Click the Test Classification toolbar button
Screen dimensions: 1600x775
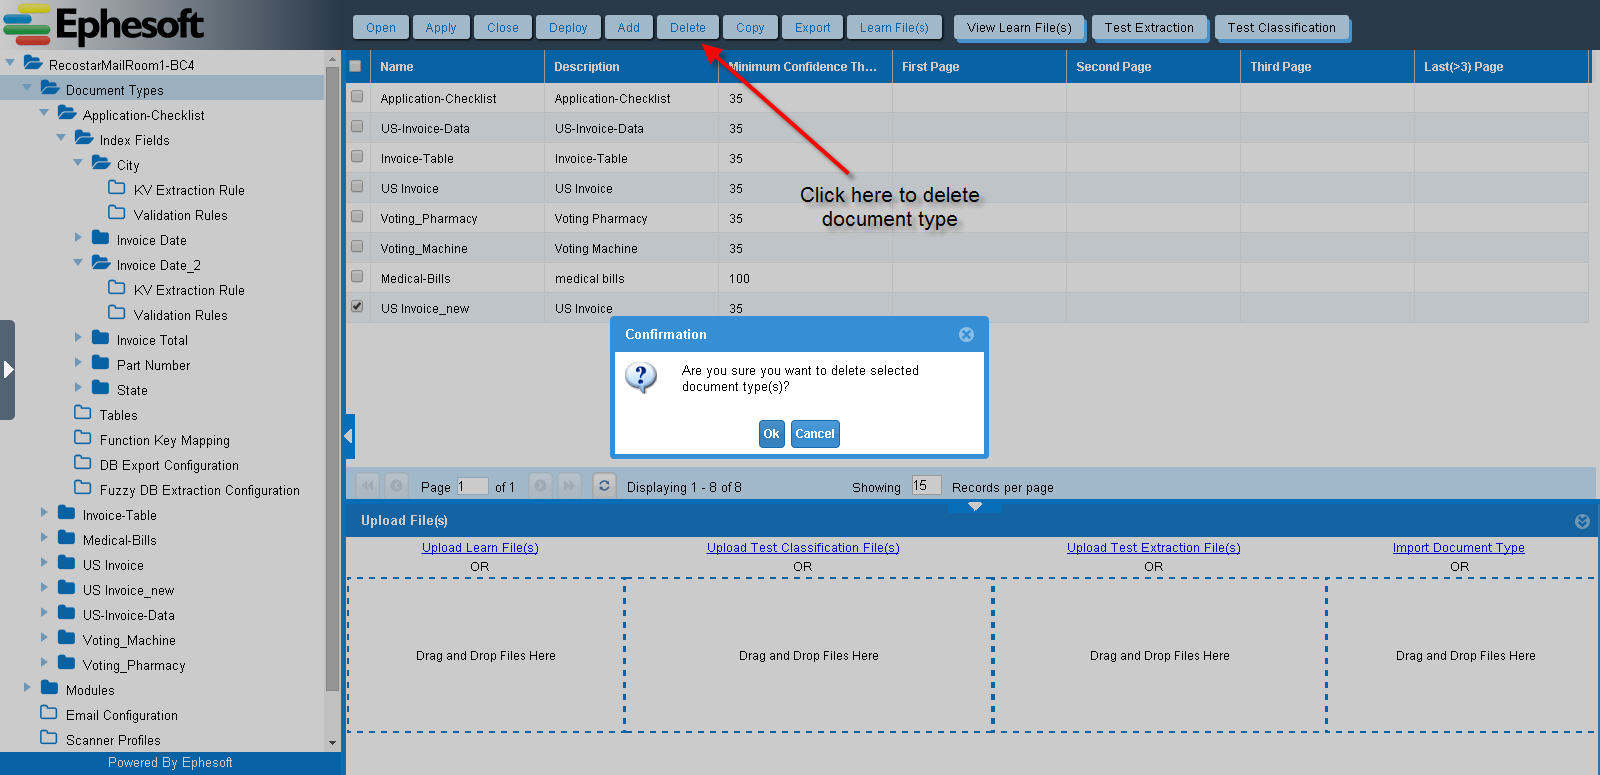1282,28
